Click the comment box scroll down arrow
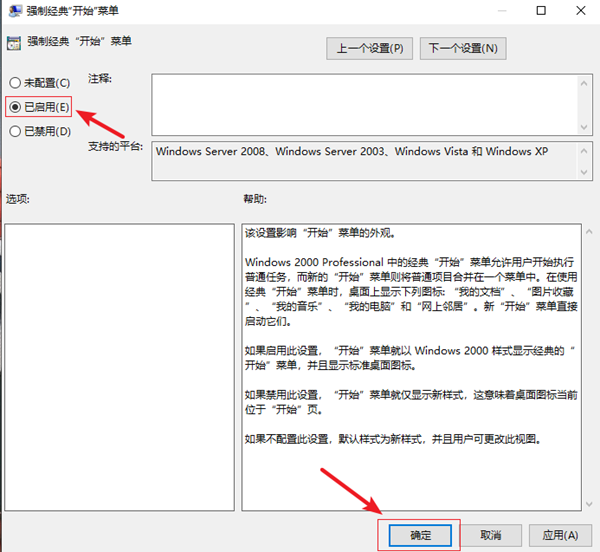This screenshot has width=600, height=552. (584, 127)
